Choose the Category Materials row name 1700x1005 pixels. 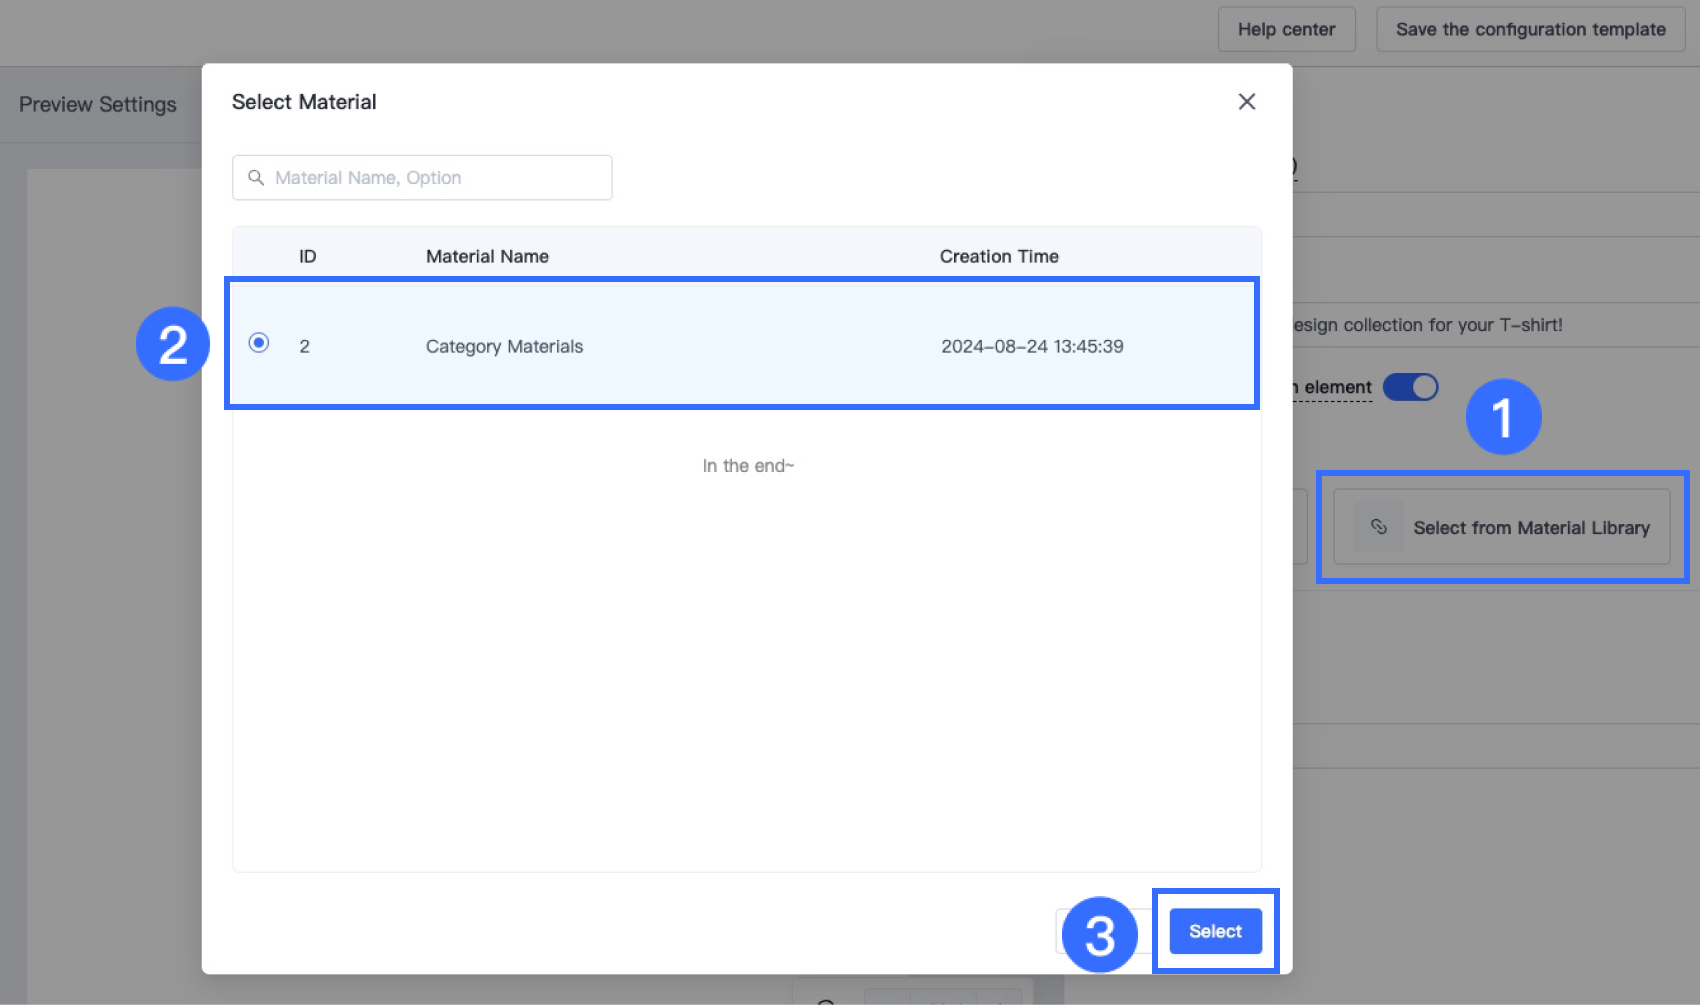point(504,347)
